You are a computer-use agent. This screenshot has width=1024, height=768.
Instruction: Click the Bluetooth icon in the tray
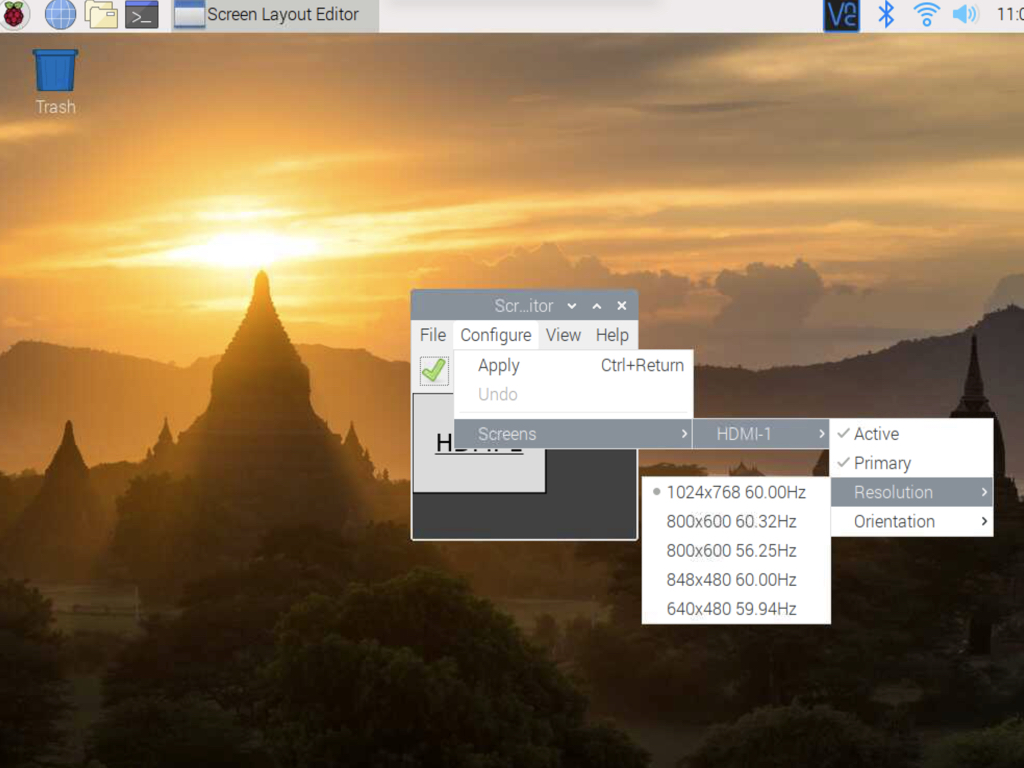[x=884, y=15]
